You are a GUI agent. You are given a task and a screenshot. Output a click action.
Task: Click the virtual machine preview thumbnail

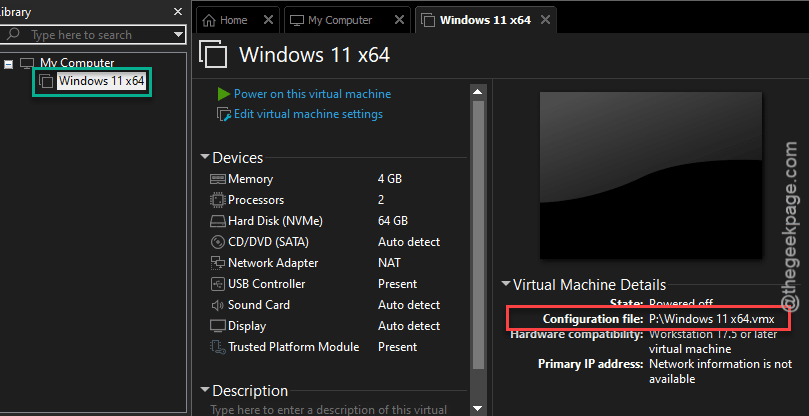(x=651, y=175)
